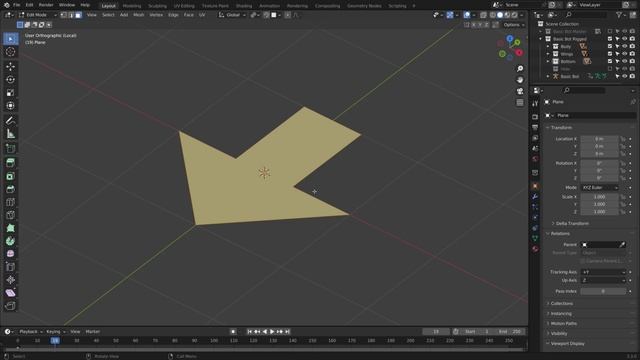Open the Keying popover in timeline
Image resolution: width=640 pixels, height=360 pixels.
coord(55,332)
